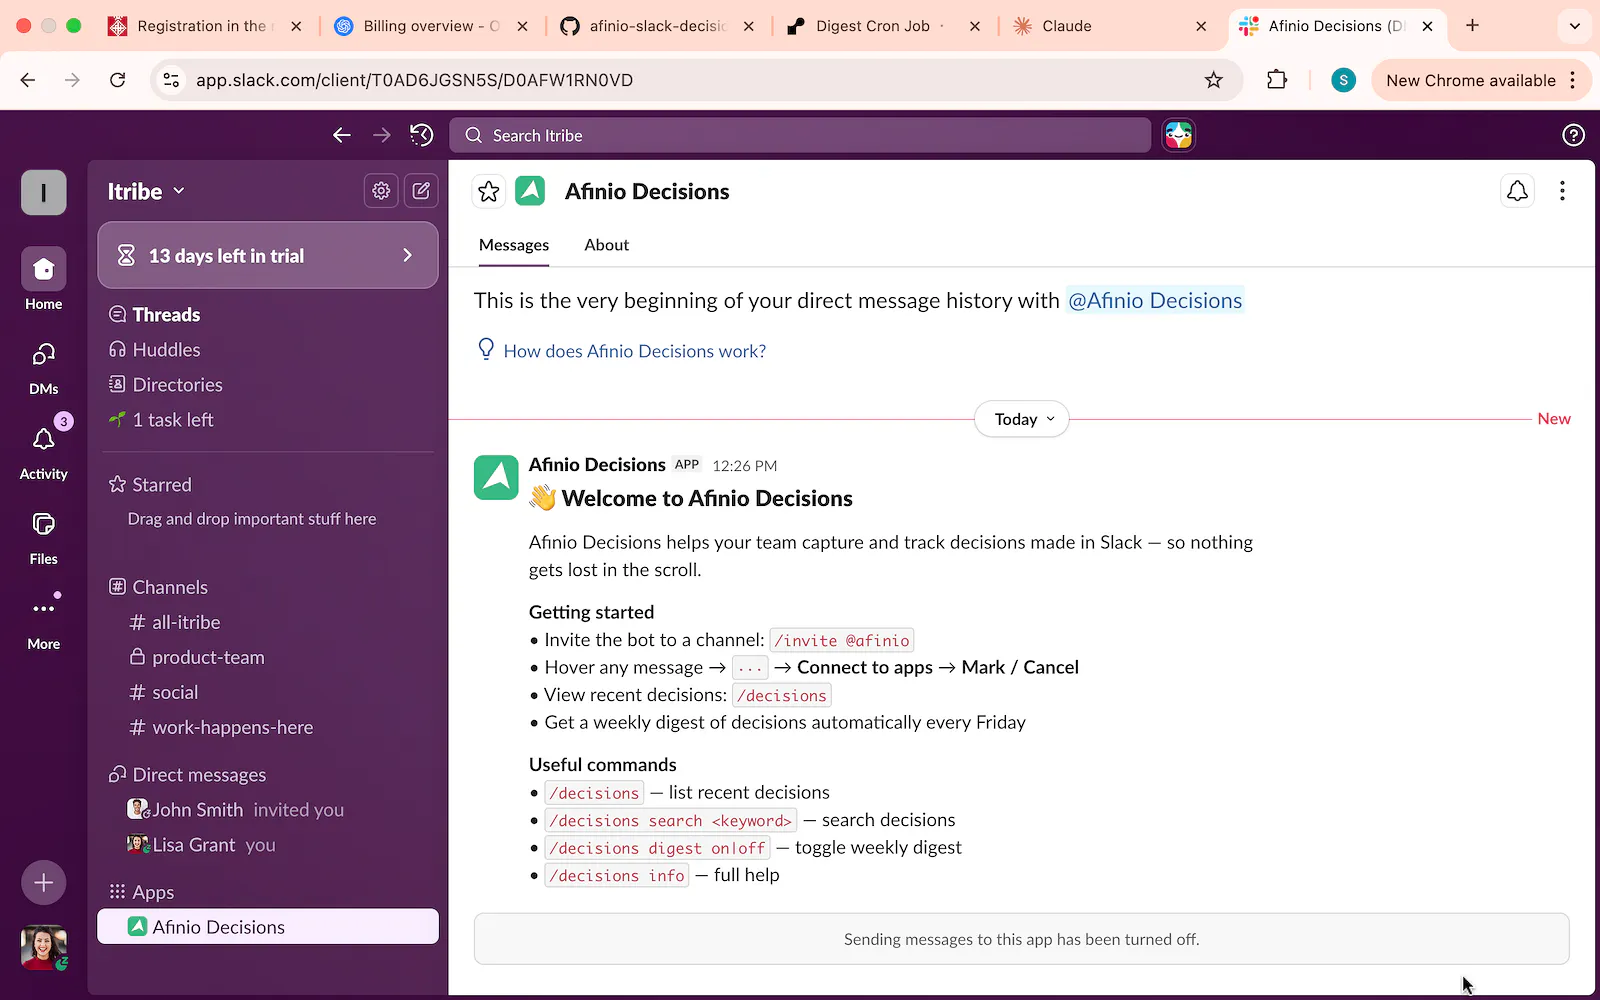
Task: Click the plus create-new button in sidebar
Action: tap(44, 883)
